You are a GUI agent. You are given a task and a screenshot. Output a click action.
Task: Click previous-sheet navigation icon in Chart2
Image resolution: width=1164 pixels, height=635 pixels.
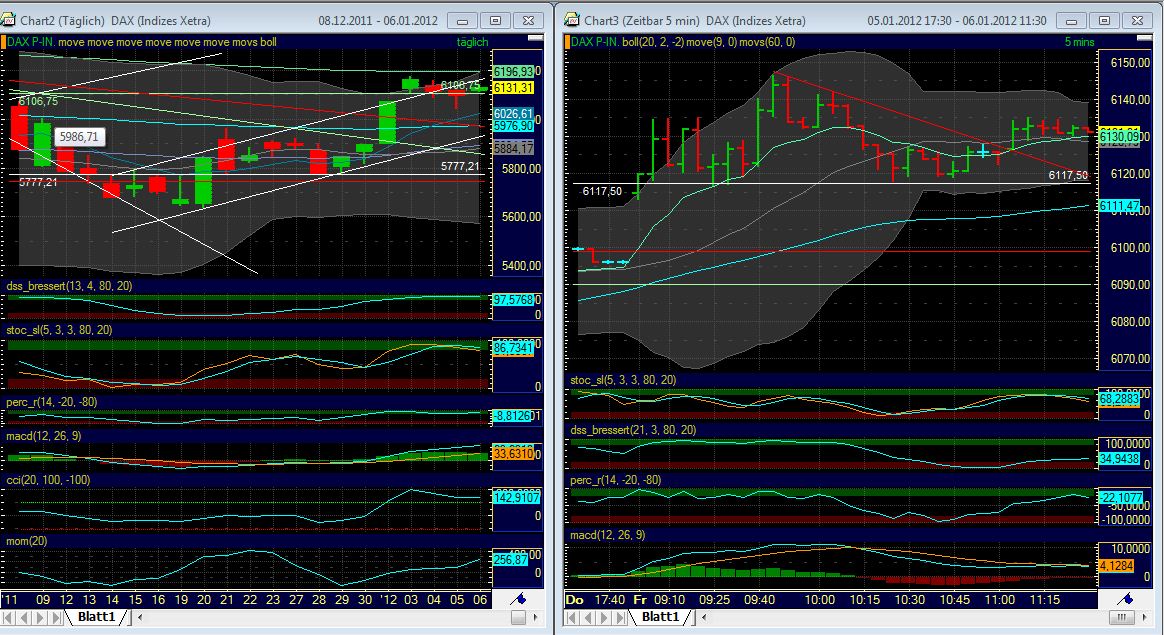pyautogui.click(x=24, y=618)
